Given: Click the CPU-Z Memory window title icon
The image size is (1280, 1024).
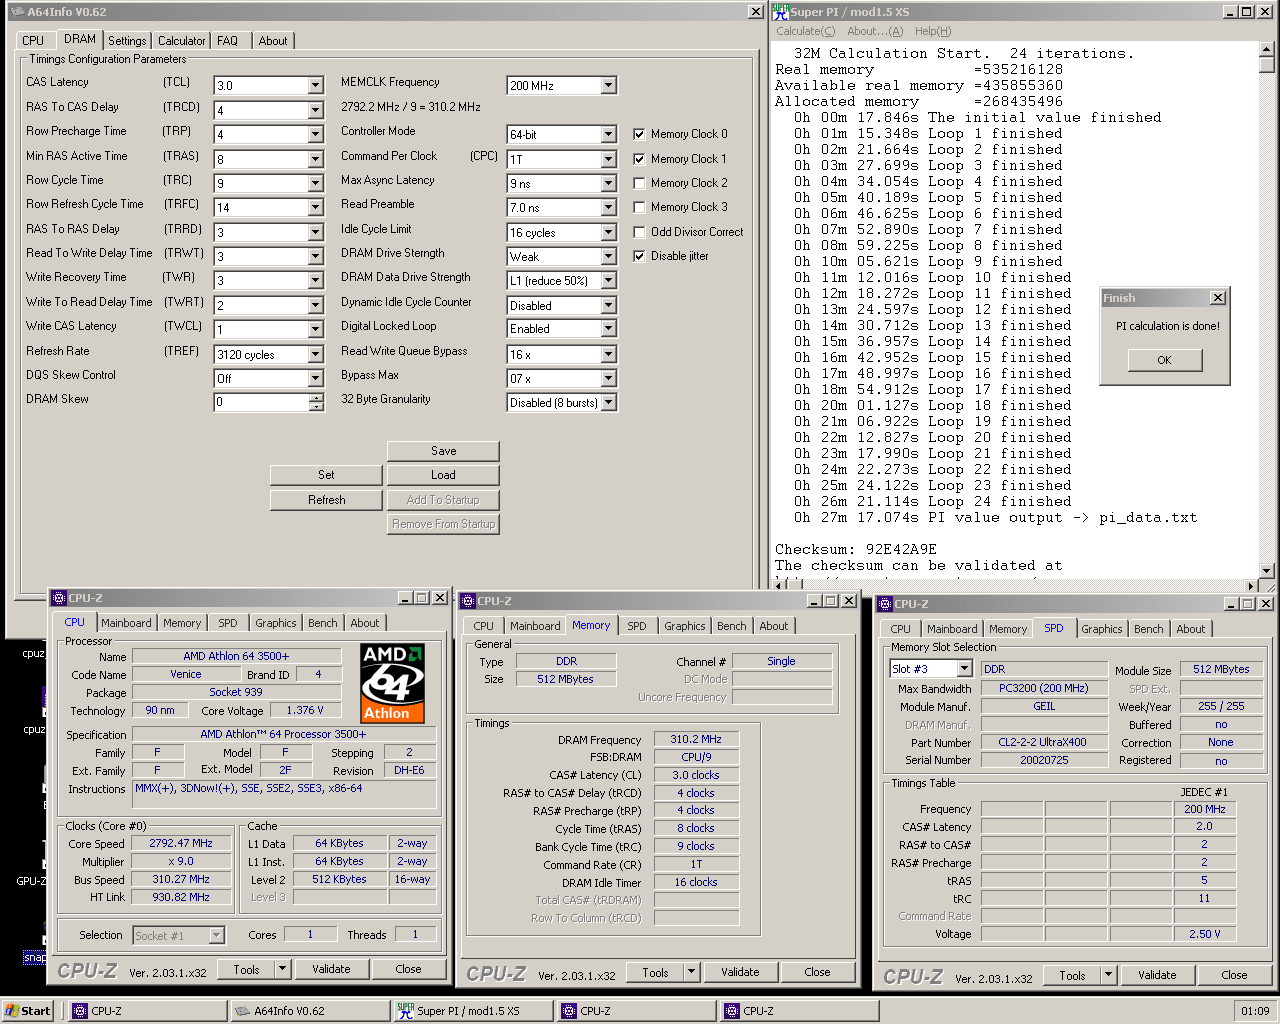Looking at the screenshot, I should tap(467, 601).
